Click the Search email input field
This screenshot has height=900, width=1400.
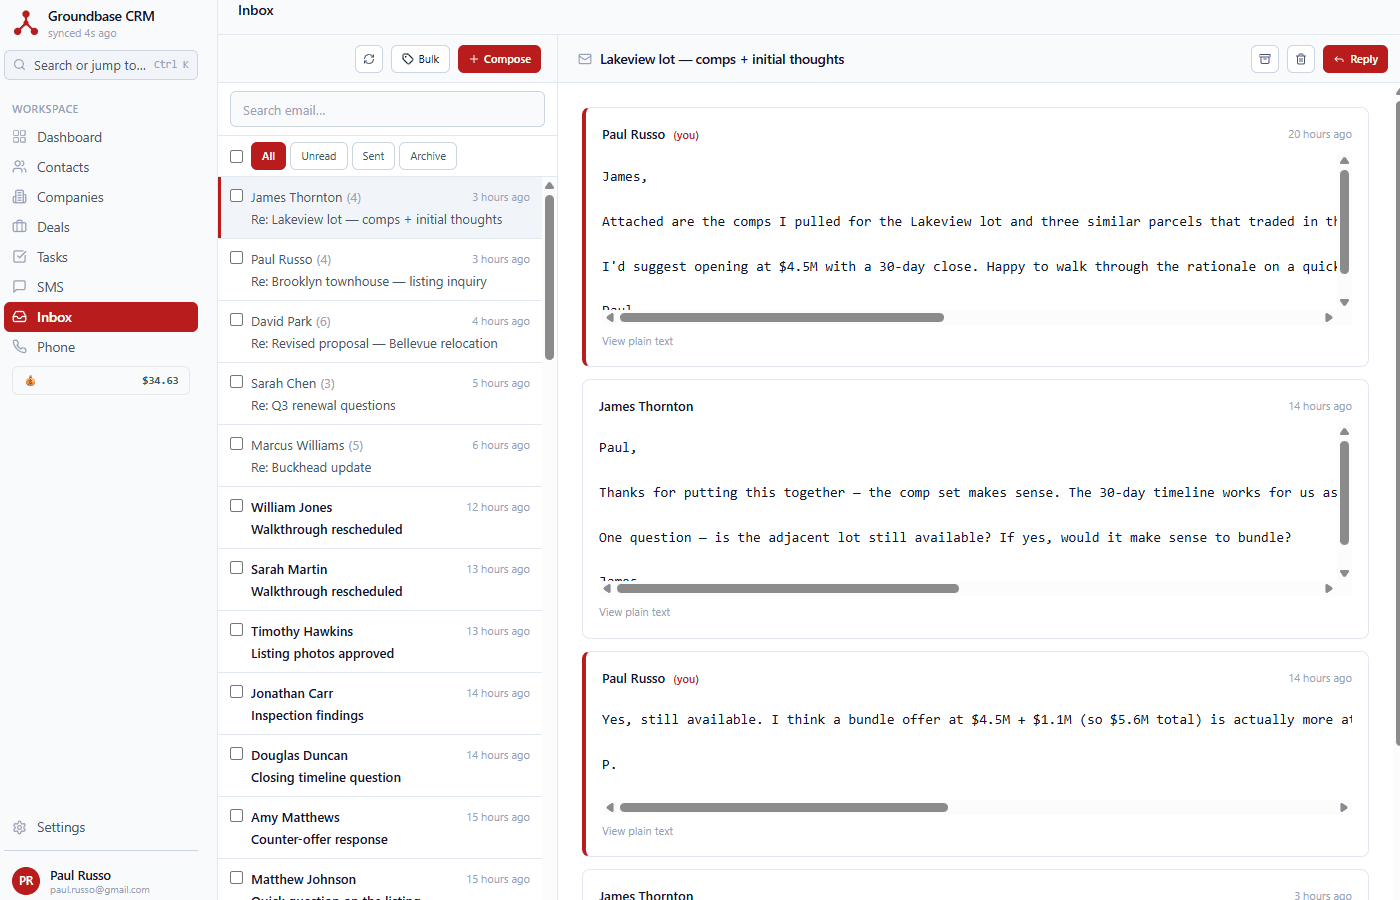(387, 109)
